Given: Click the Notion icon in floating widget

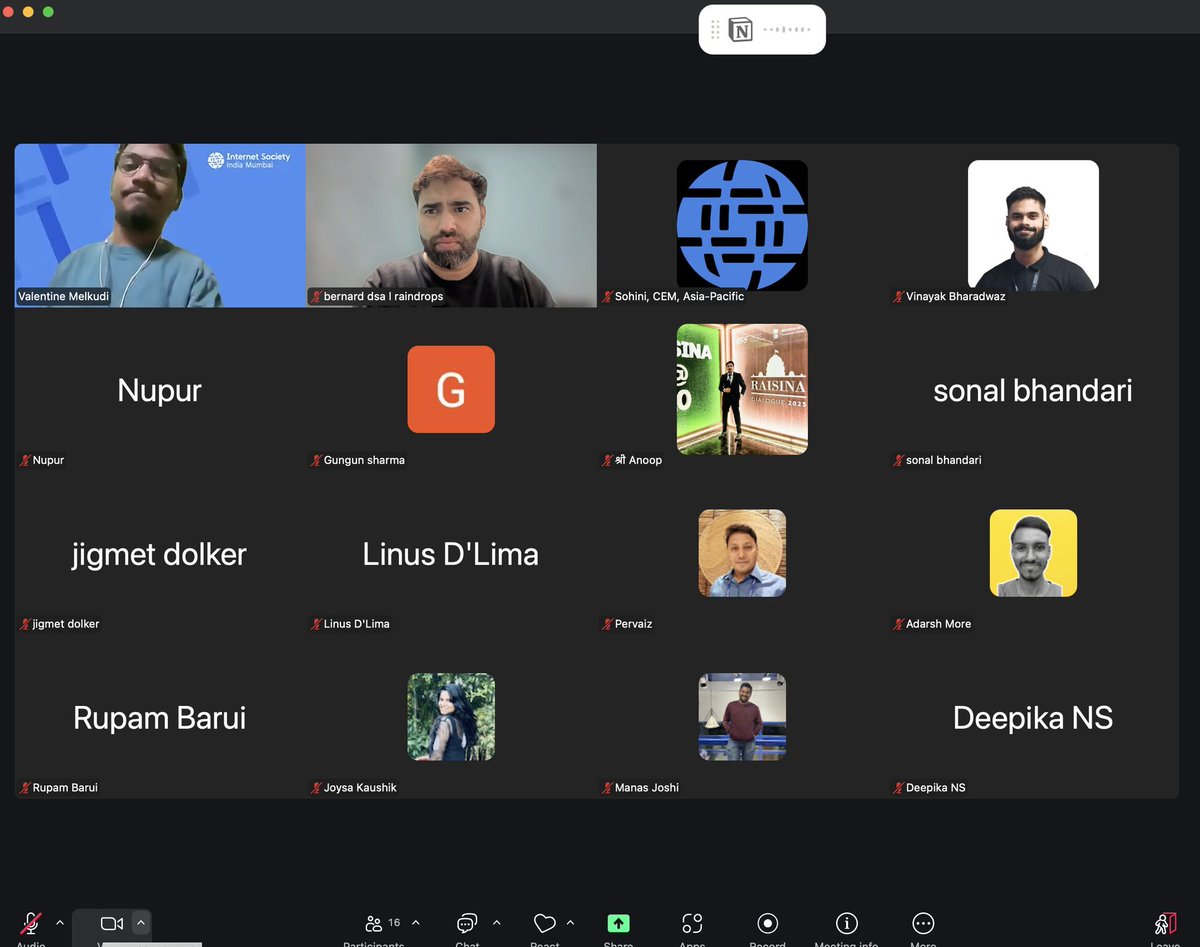Looking at the screenshot, I should pyautogui.click(x=740, y=30).
